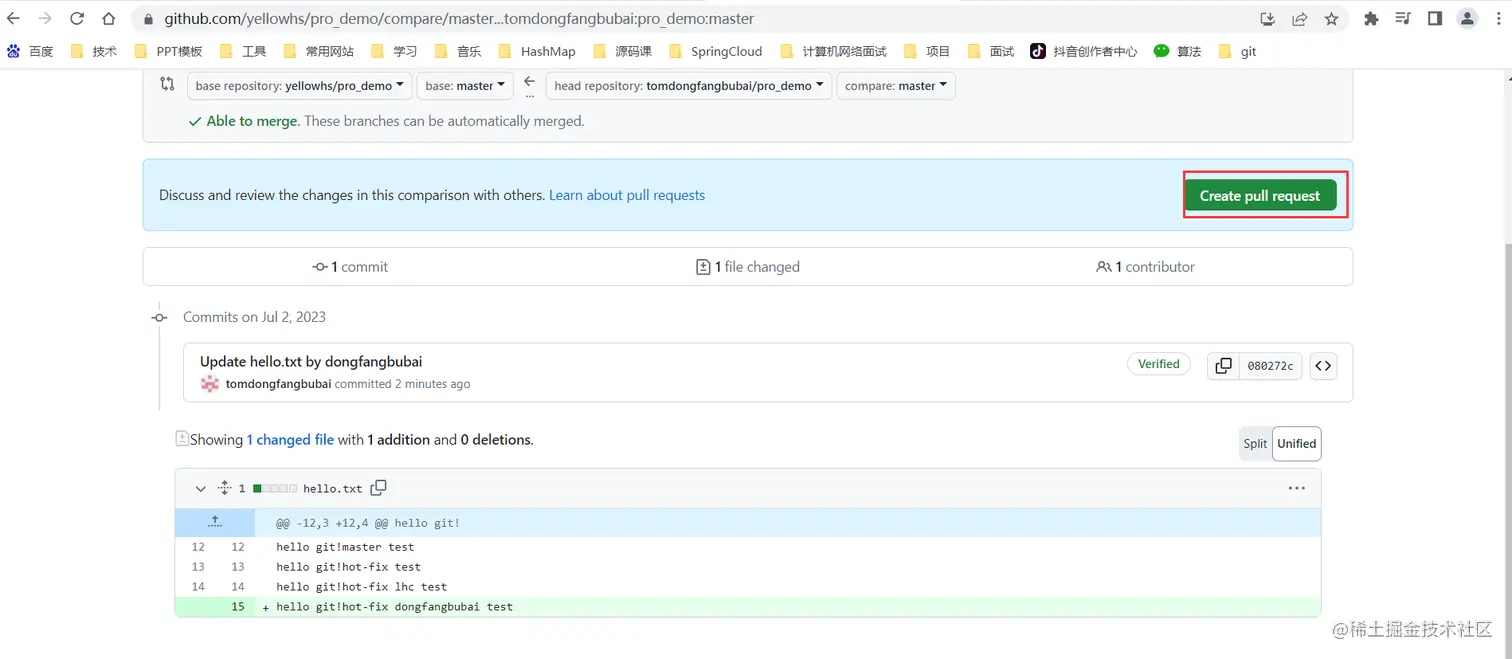Open the browser home page
This screenshot has height=659, width=1512.
click(x=109, y=19)
